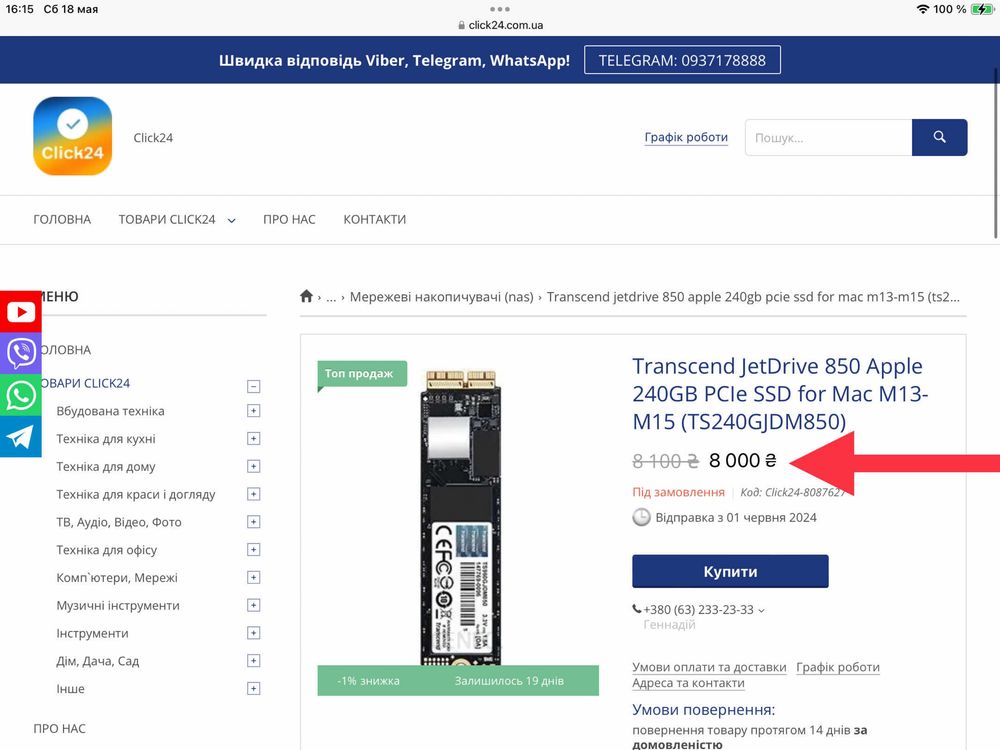Click the Купити buy button
Screen dimensions: 1000x750
pos(730,571)
